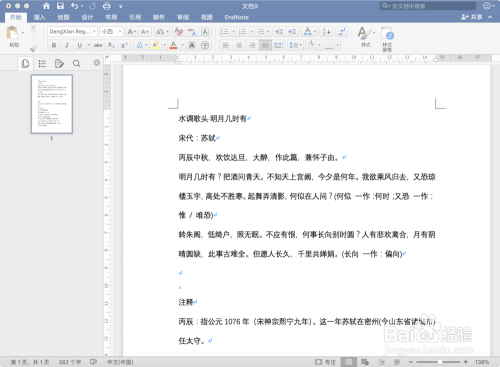Screen dimensions: 500x367
Task: Click the 共享 (Share) button
Action: [472, 17]
